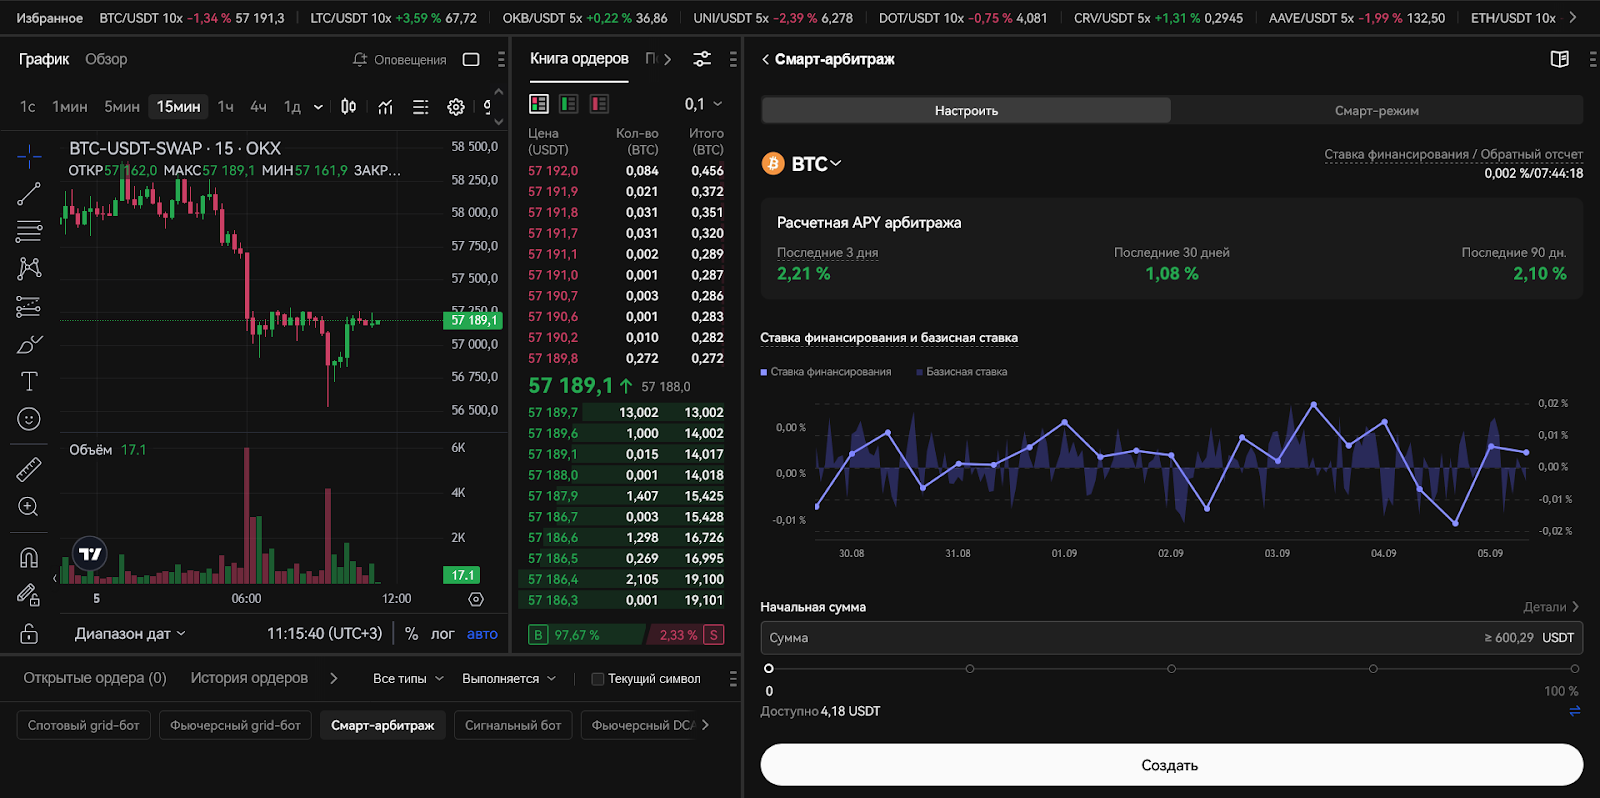1600x798 pixels.
Task: Set amount slider to 50% midpoint
Action: tap(1171, 668)
